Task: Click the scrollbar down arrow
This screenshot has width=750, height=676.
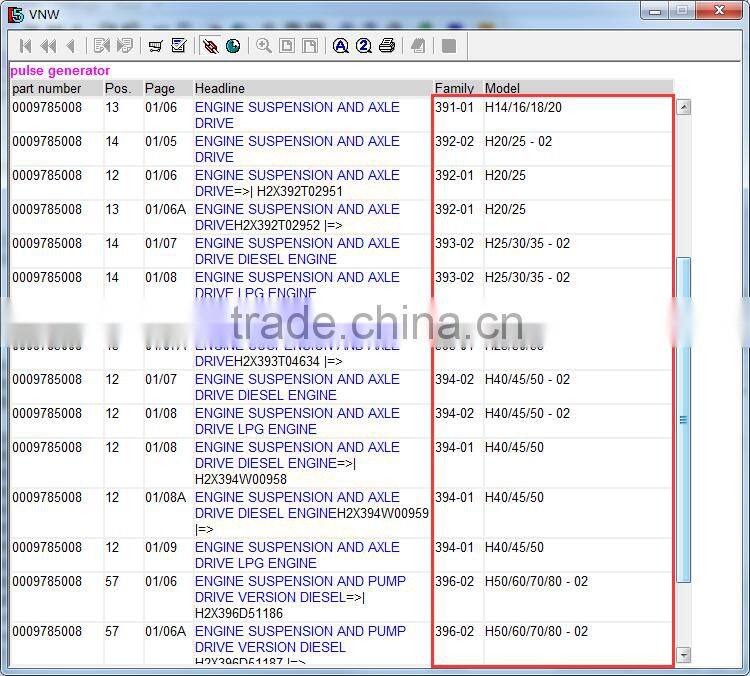Action: coord(684,654)
